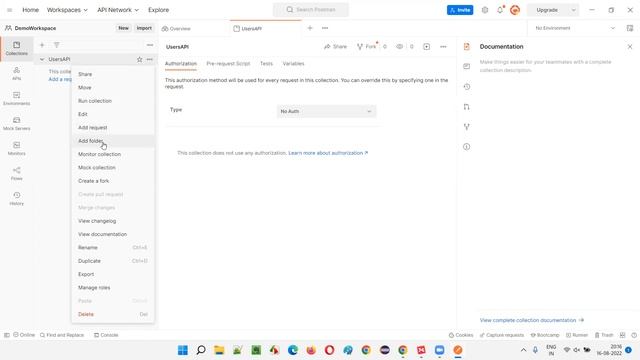The width and height of the screenshot is (640, 360).
Task: Switch to the Pre-request Script tab
Action: click(228, 64)
